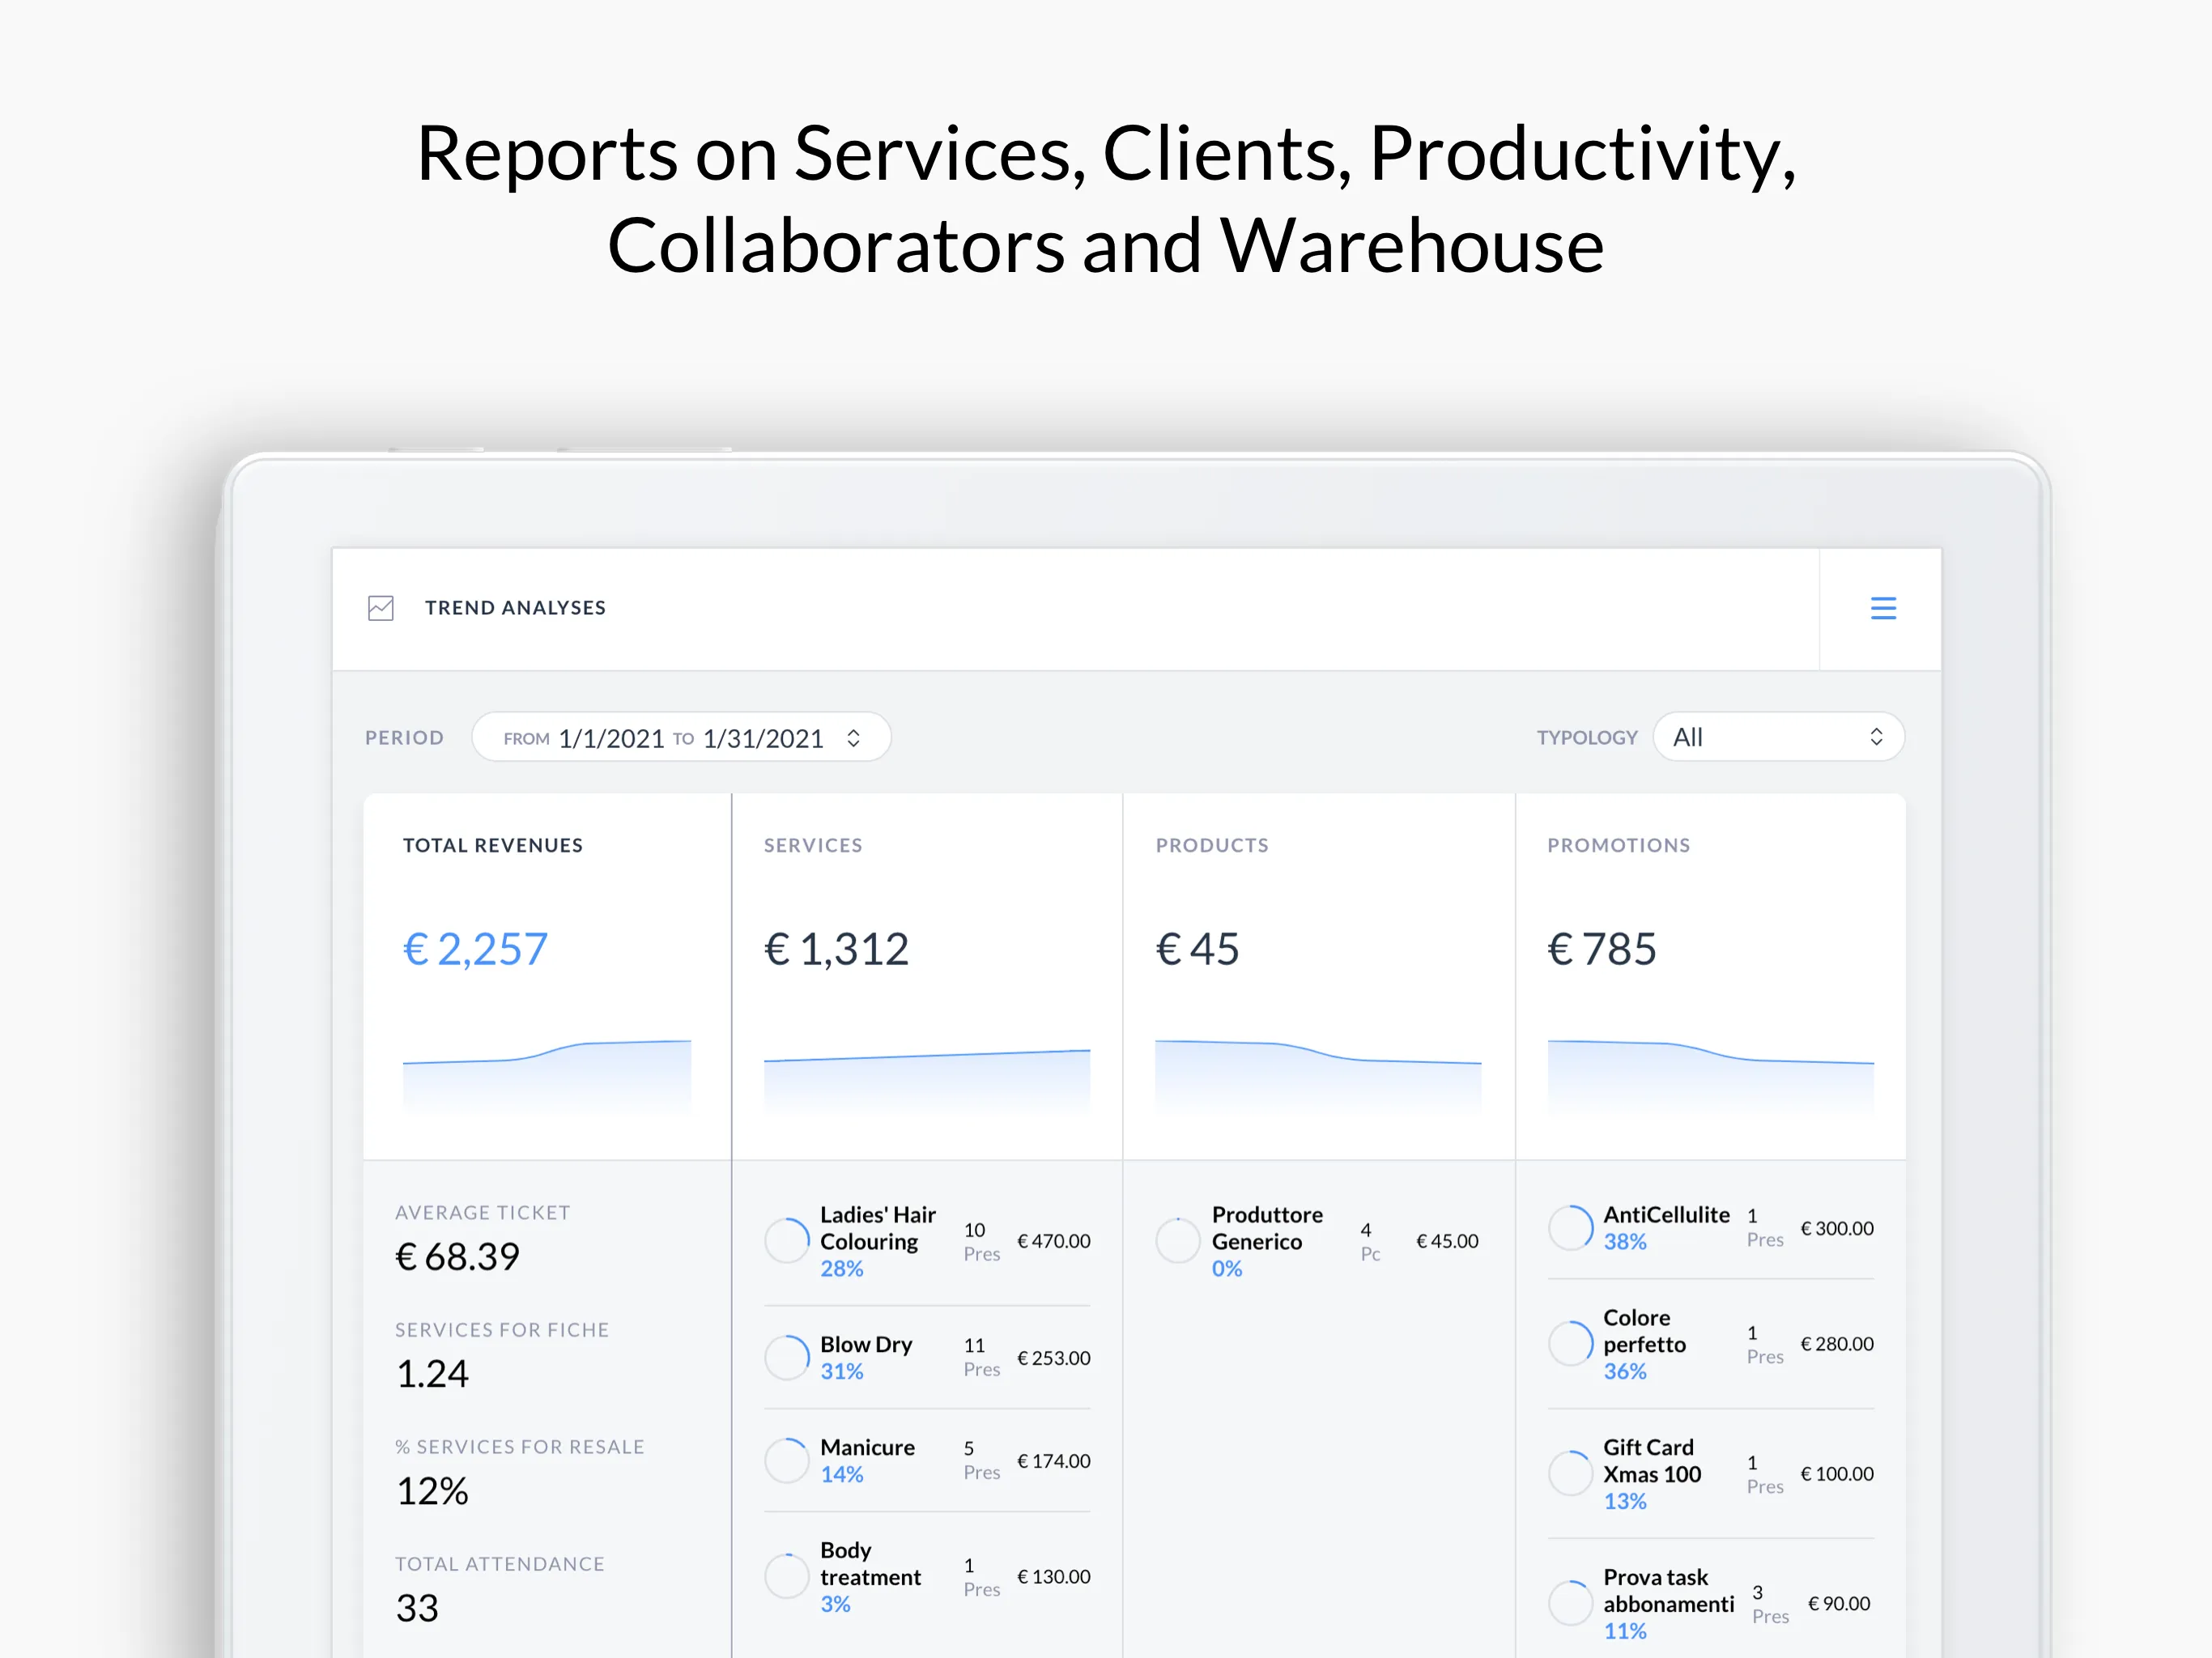Open the Colore perfetto promotion row
2212x1658 pixels.
click(1711, 1344)
